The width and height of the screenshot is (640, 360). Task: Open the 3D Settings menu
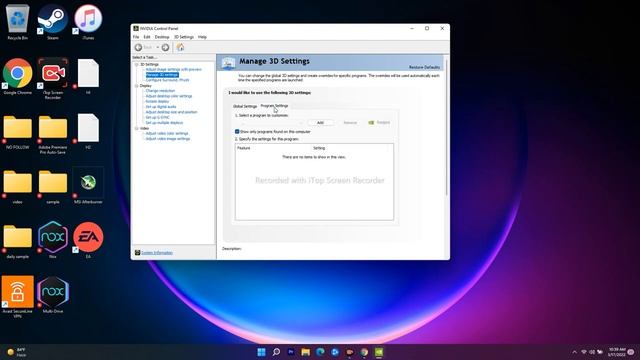coord(184,37)
